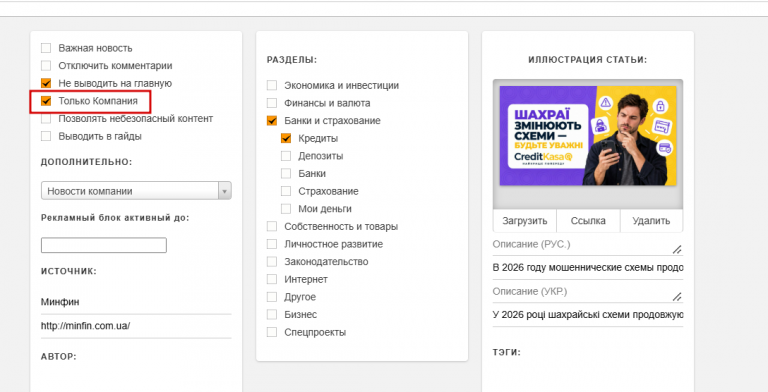Check the 'Депозиты' subsection
This screenshot has width=768, height=392.
[x=286, y=156]
